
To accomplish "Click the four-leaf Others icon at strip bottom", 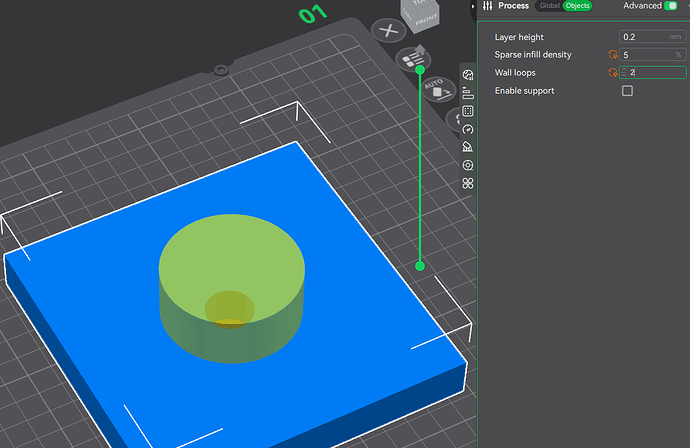I will point(467,183).
